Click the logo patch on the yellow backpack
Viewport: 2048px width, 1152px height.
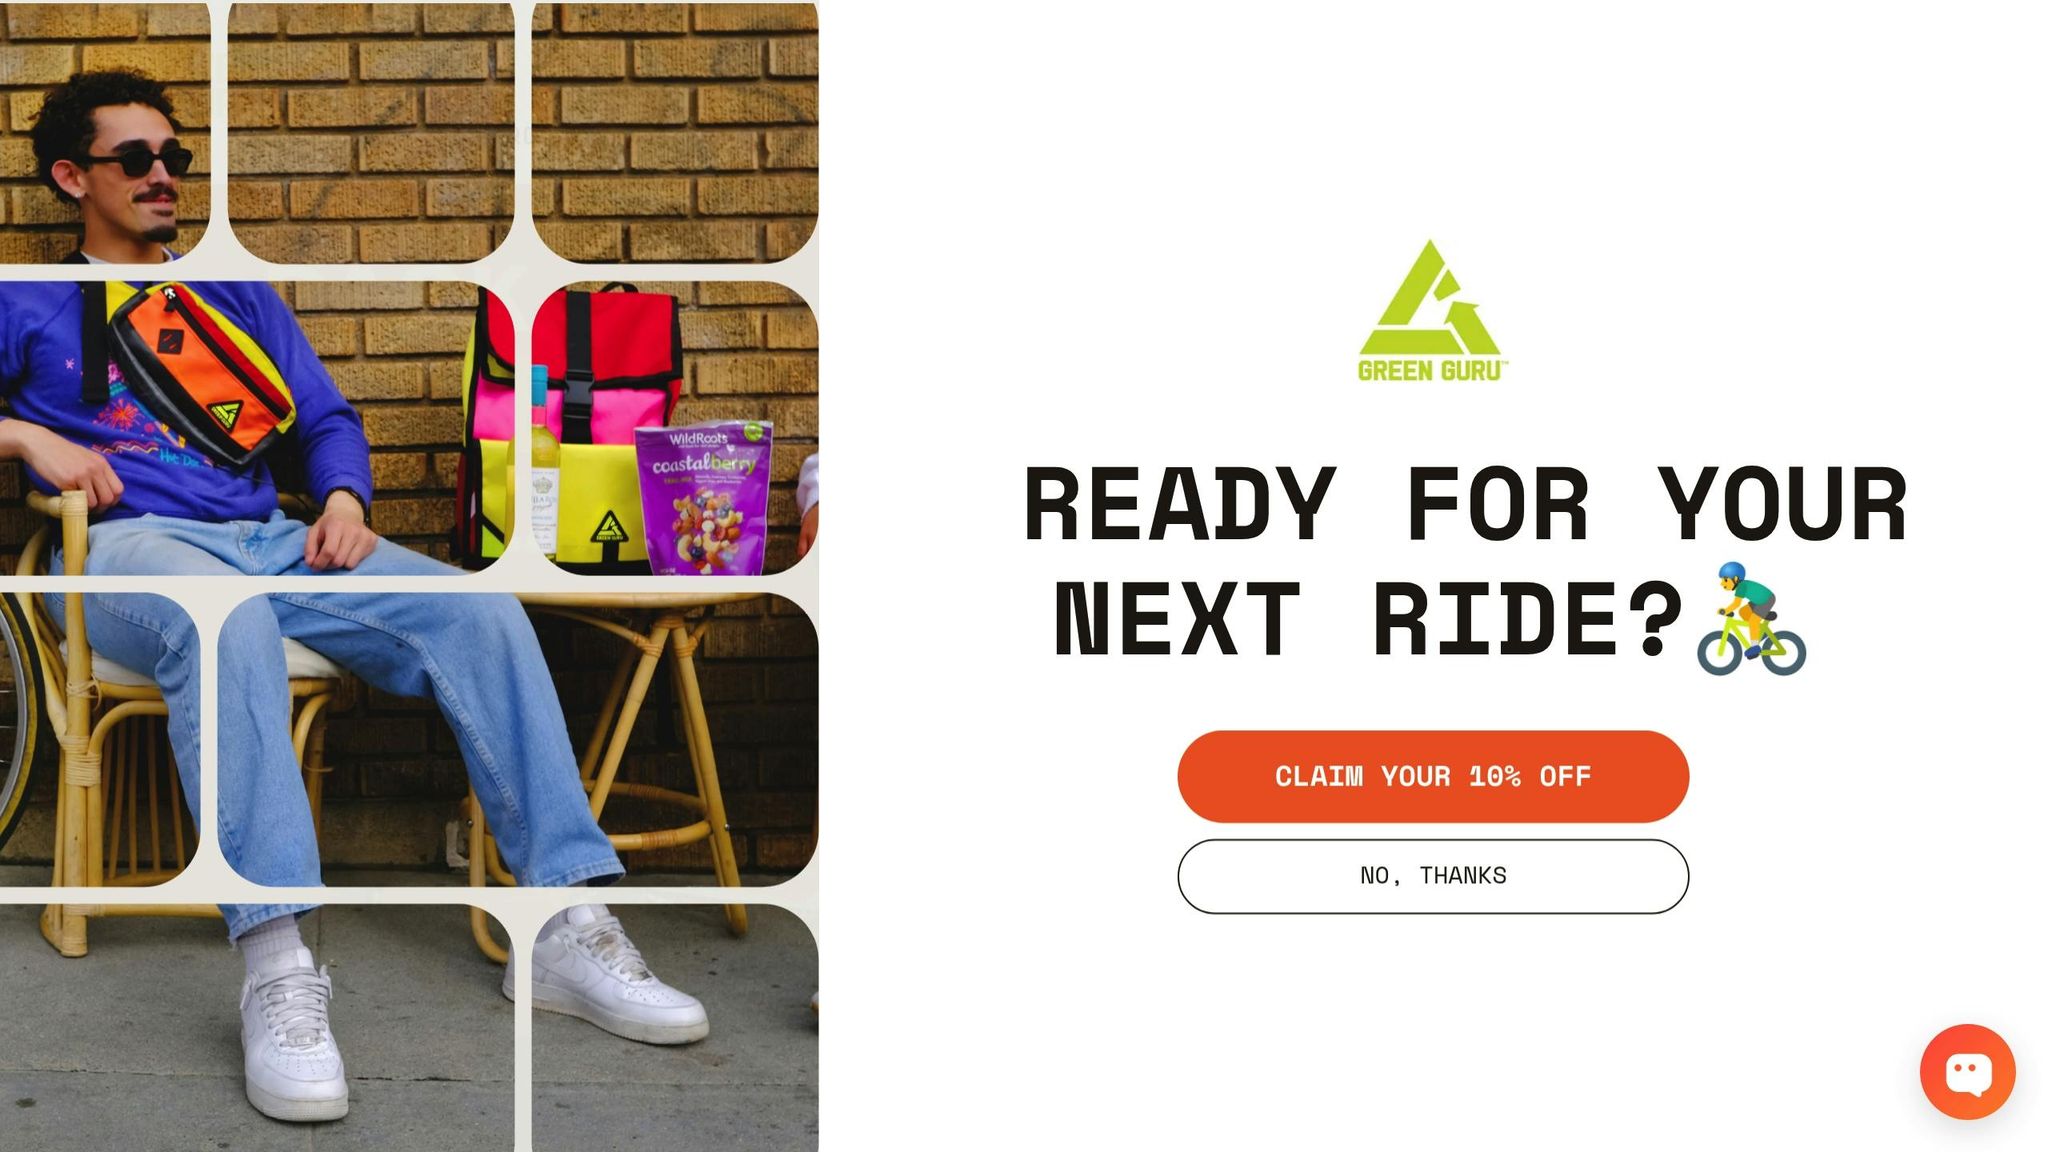click(x=608, y=526)
